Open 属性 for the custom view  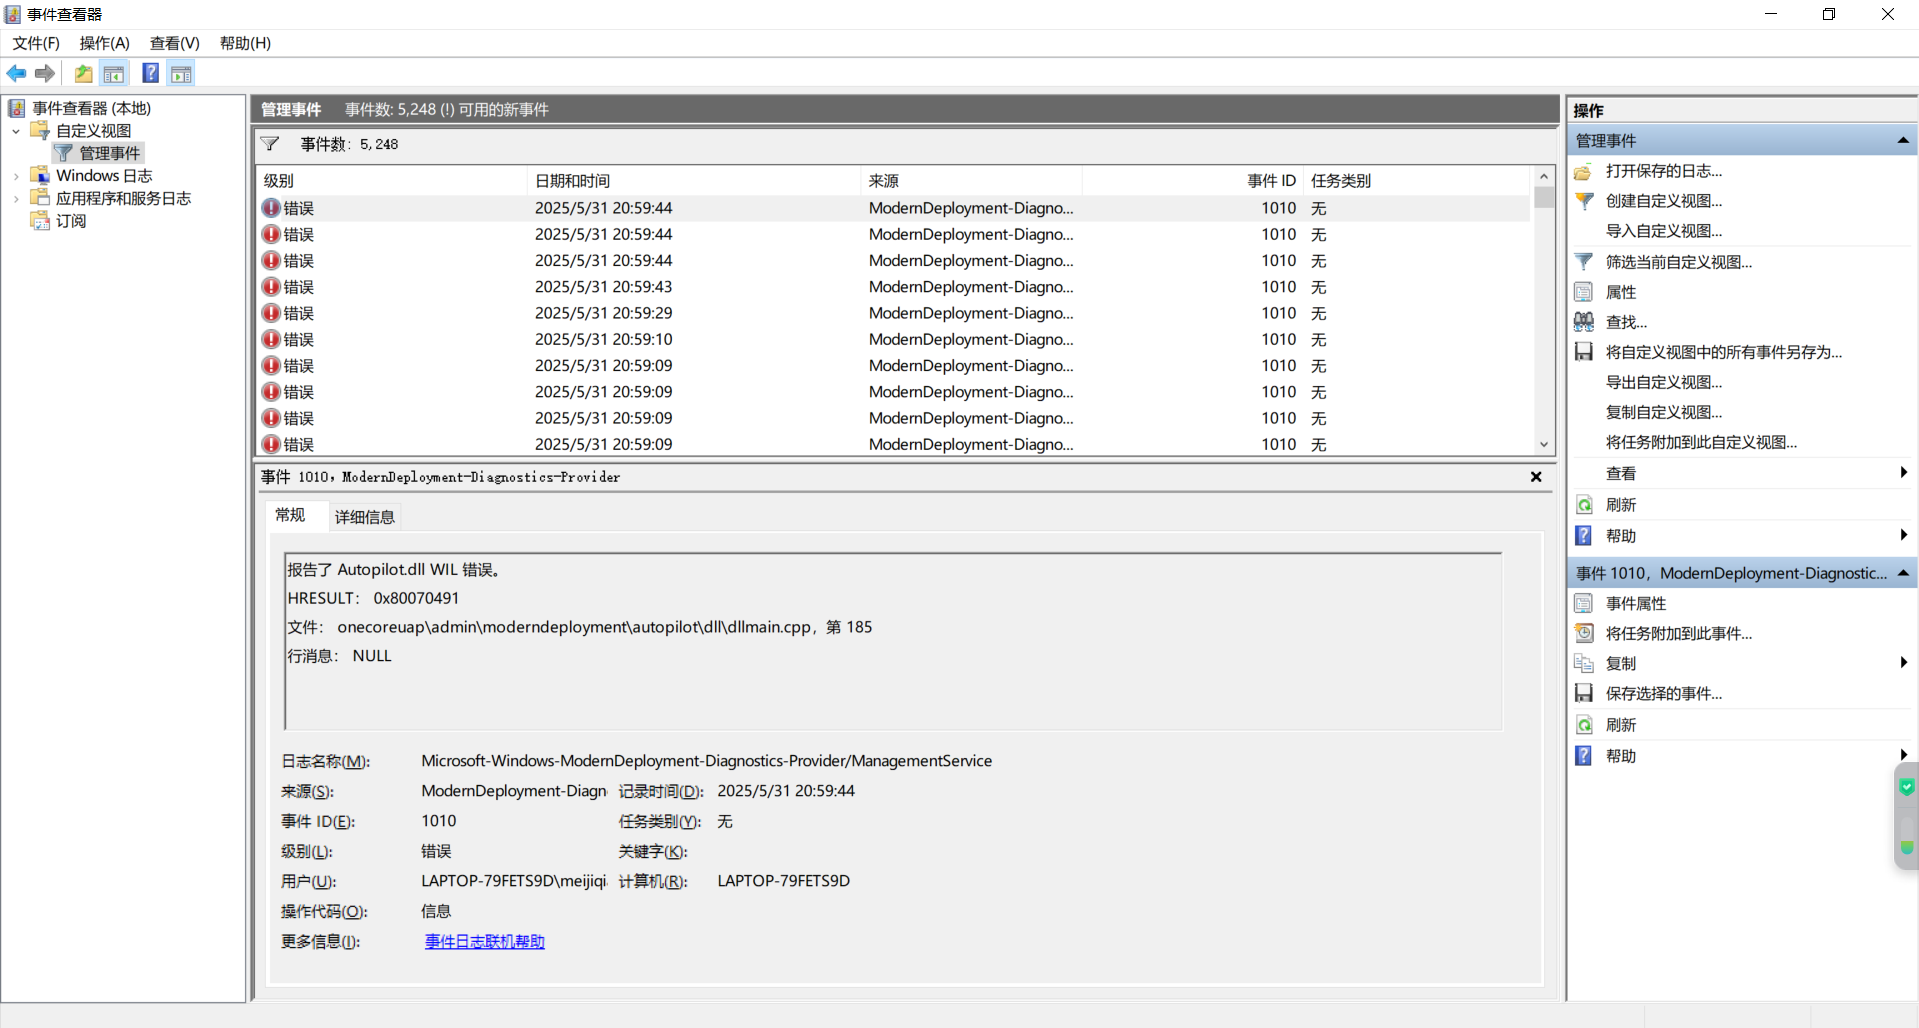(1620, 291)
